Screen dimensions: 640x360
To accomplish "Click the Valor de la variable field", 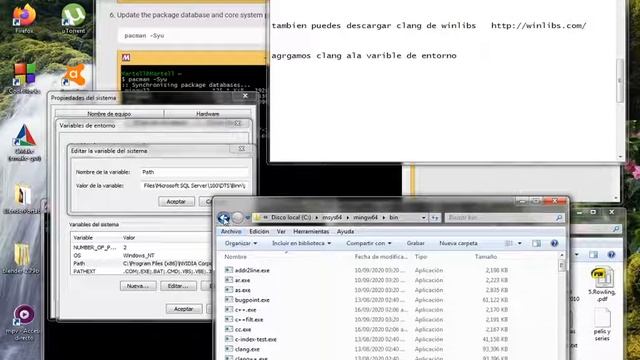I will 194,186.
